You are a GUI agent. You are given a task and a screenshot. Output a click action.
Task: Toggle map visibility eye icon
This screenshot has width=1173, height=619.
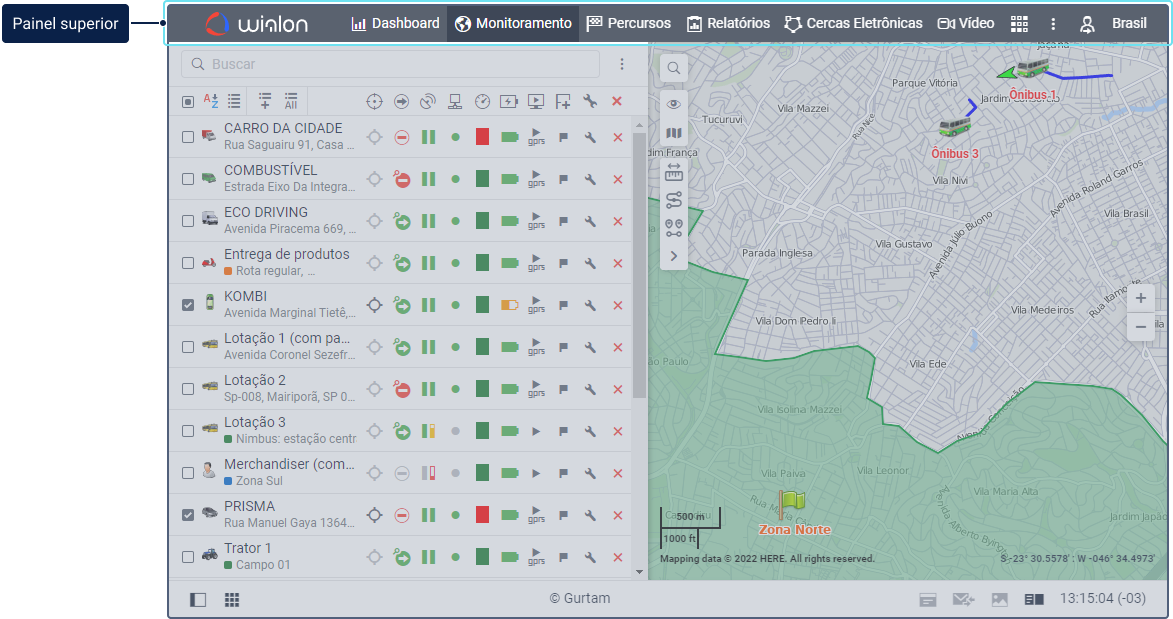pos(674,104)
